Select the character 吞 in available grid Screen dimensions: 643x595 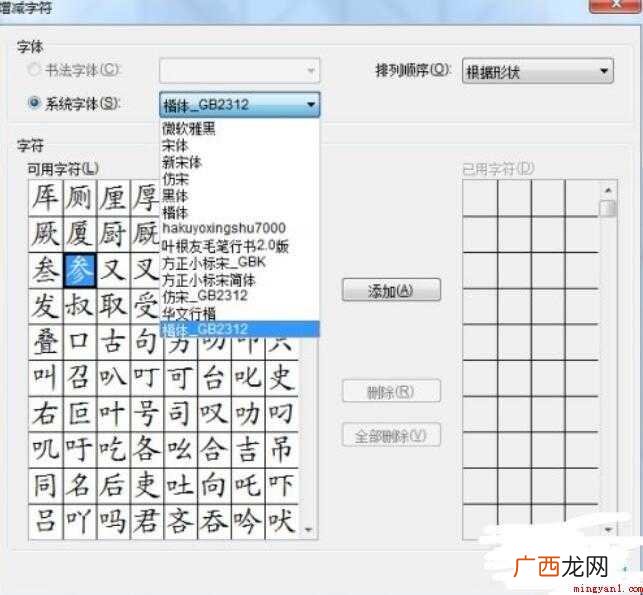(x=214, y=522)
